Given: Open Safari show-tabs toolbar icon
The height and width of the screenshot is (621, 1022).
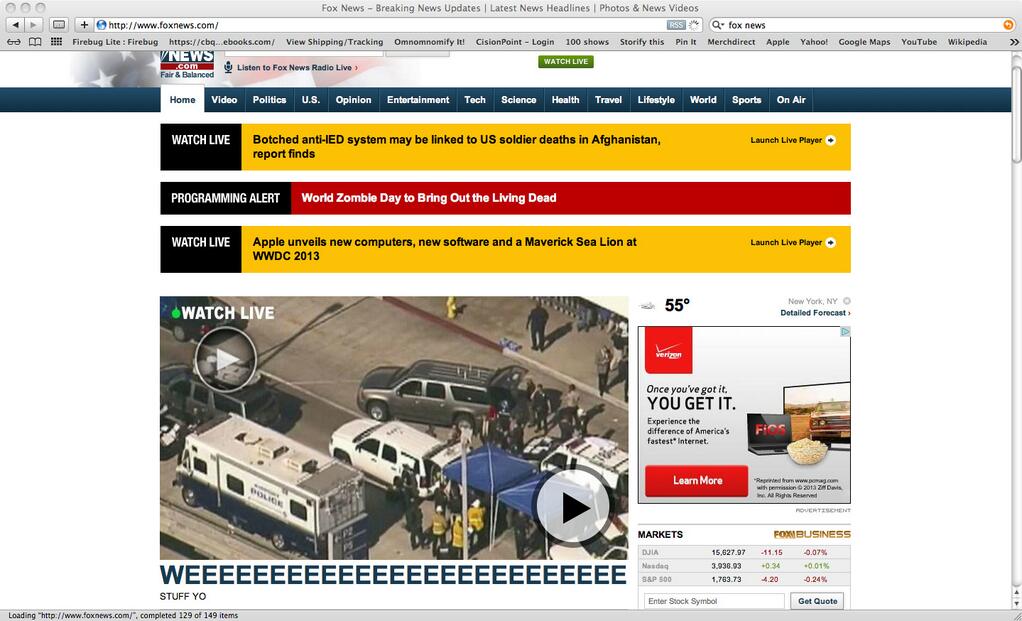Looking at the screenshot, I should point(59,25).
